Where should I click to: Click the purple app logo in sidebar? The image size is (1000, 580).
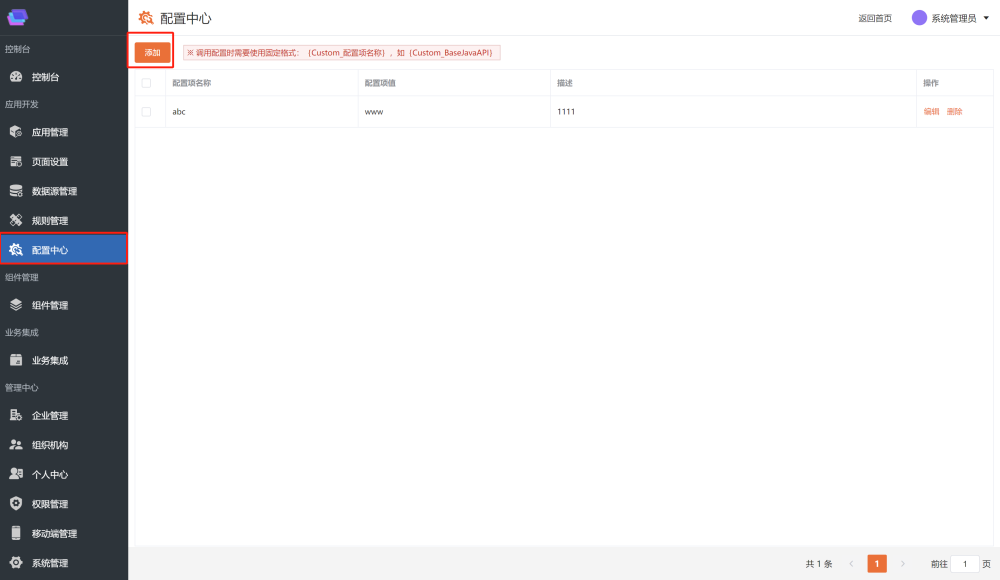point(18,16)
